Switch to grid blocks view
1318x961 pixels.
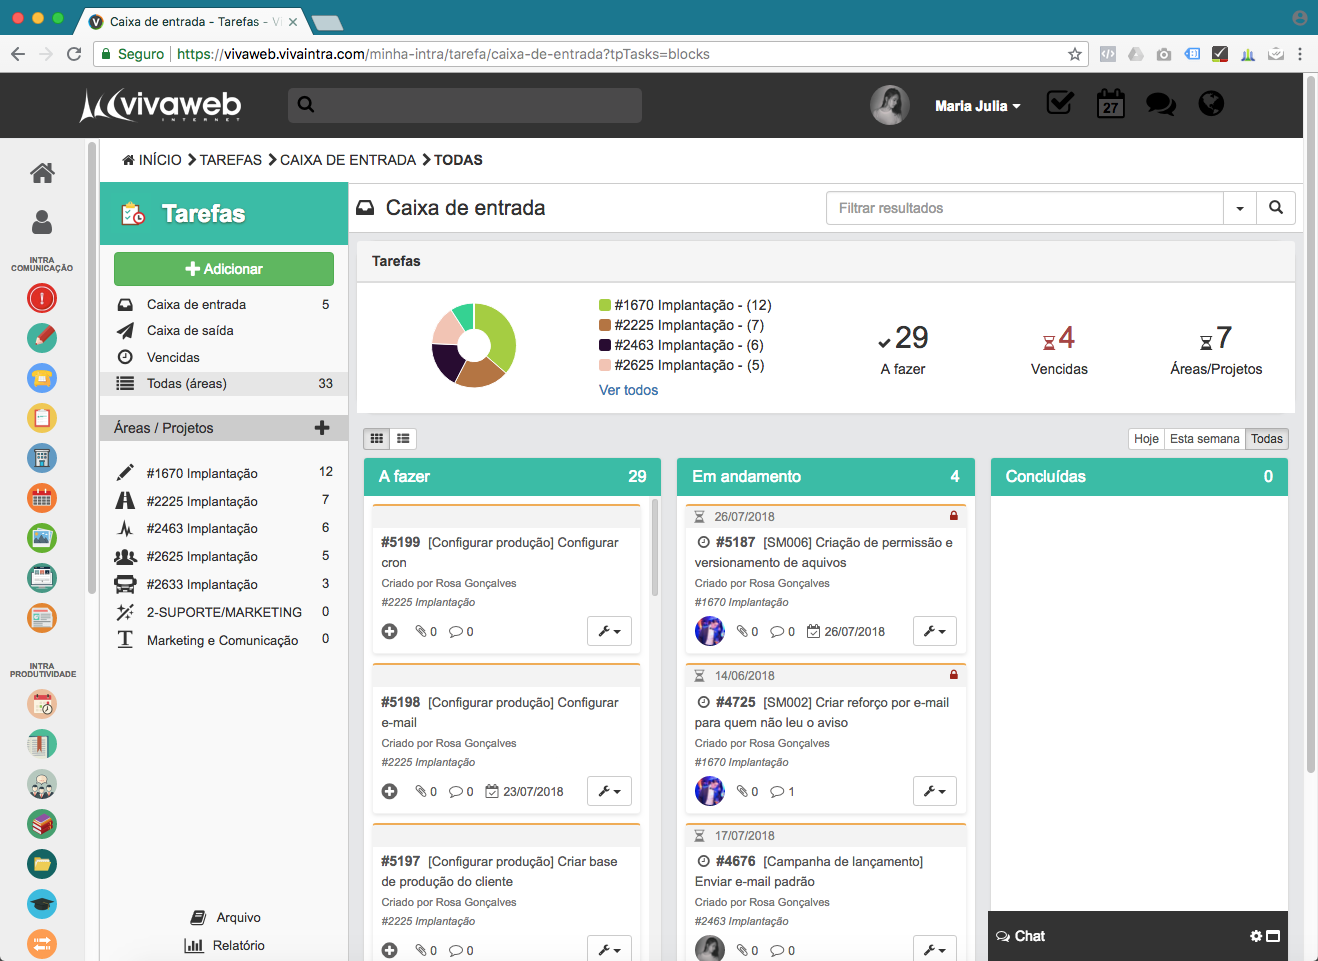point(377,439)
